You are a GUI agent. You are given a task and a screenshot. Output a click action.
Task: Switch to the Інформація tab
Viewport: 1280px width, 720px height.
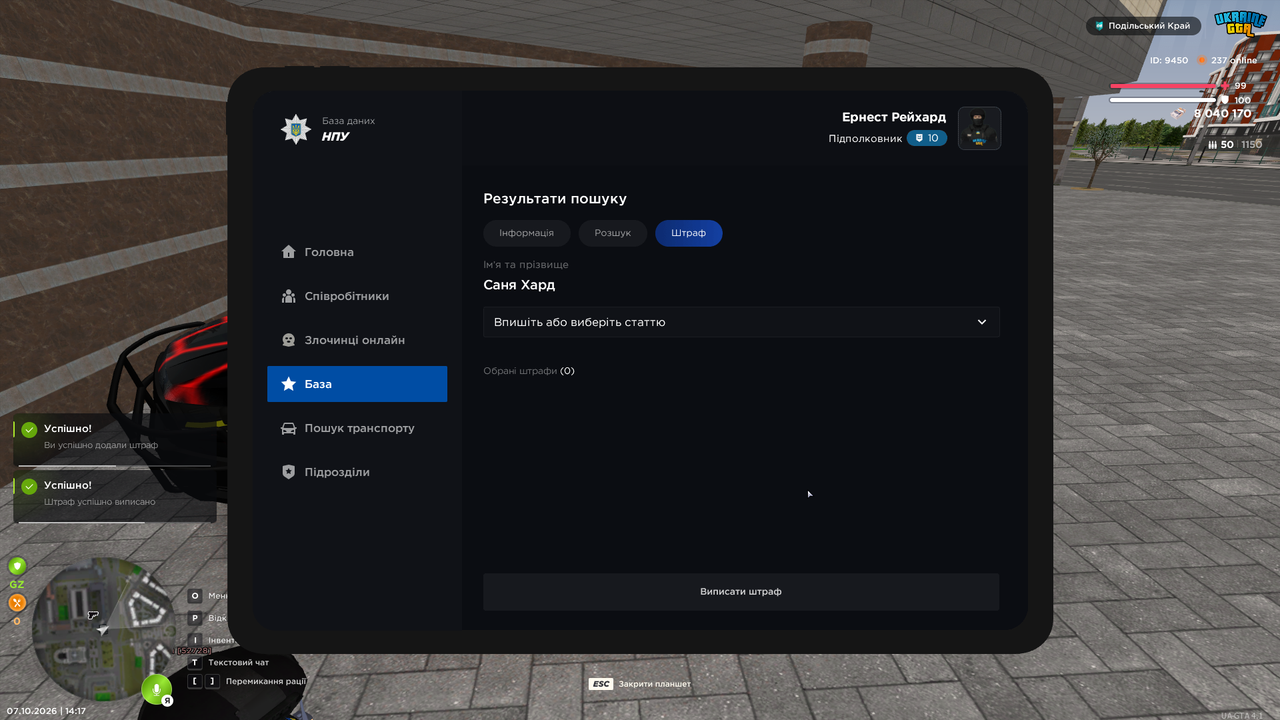pos(526,233)
